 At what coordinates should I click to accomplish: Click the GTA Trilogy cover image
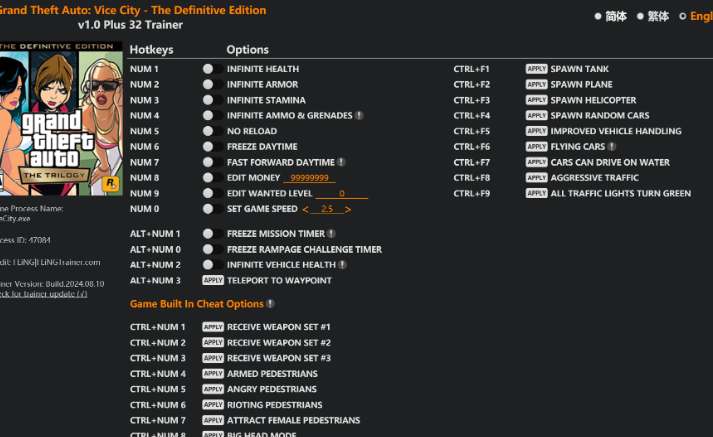pos(61,119)
